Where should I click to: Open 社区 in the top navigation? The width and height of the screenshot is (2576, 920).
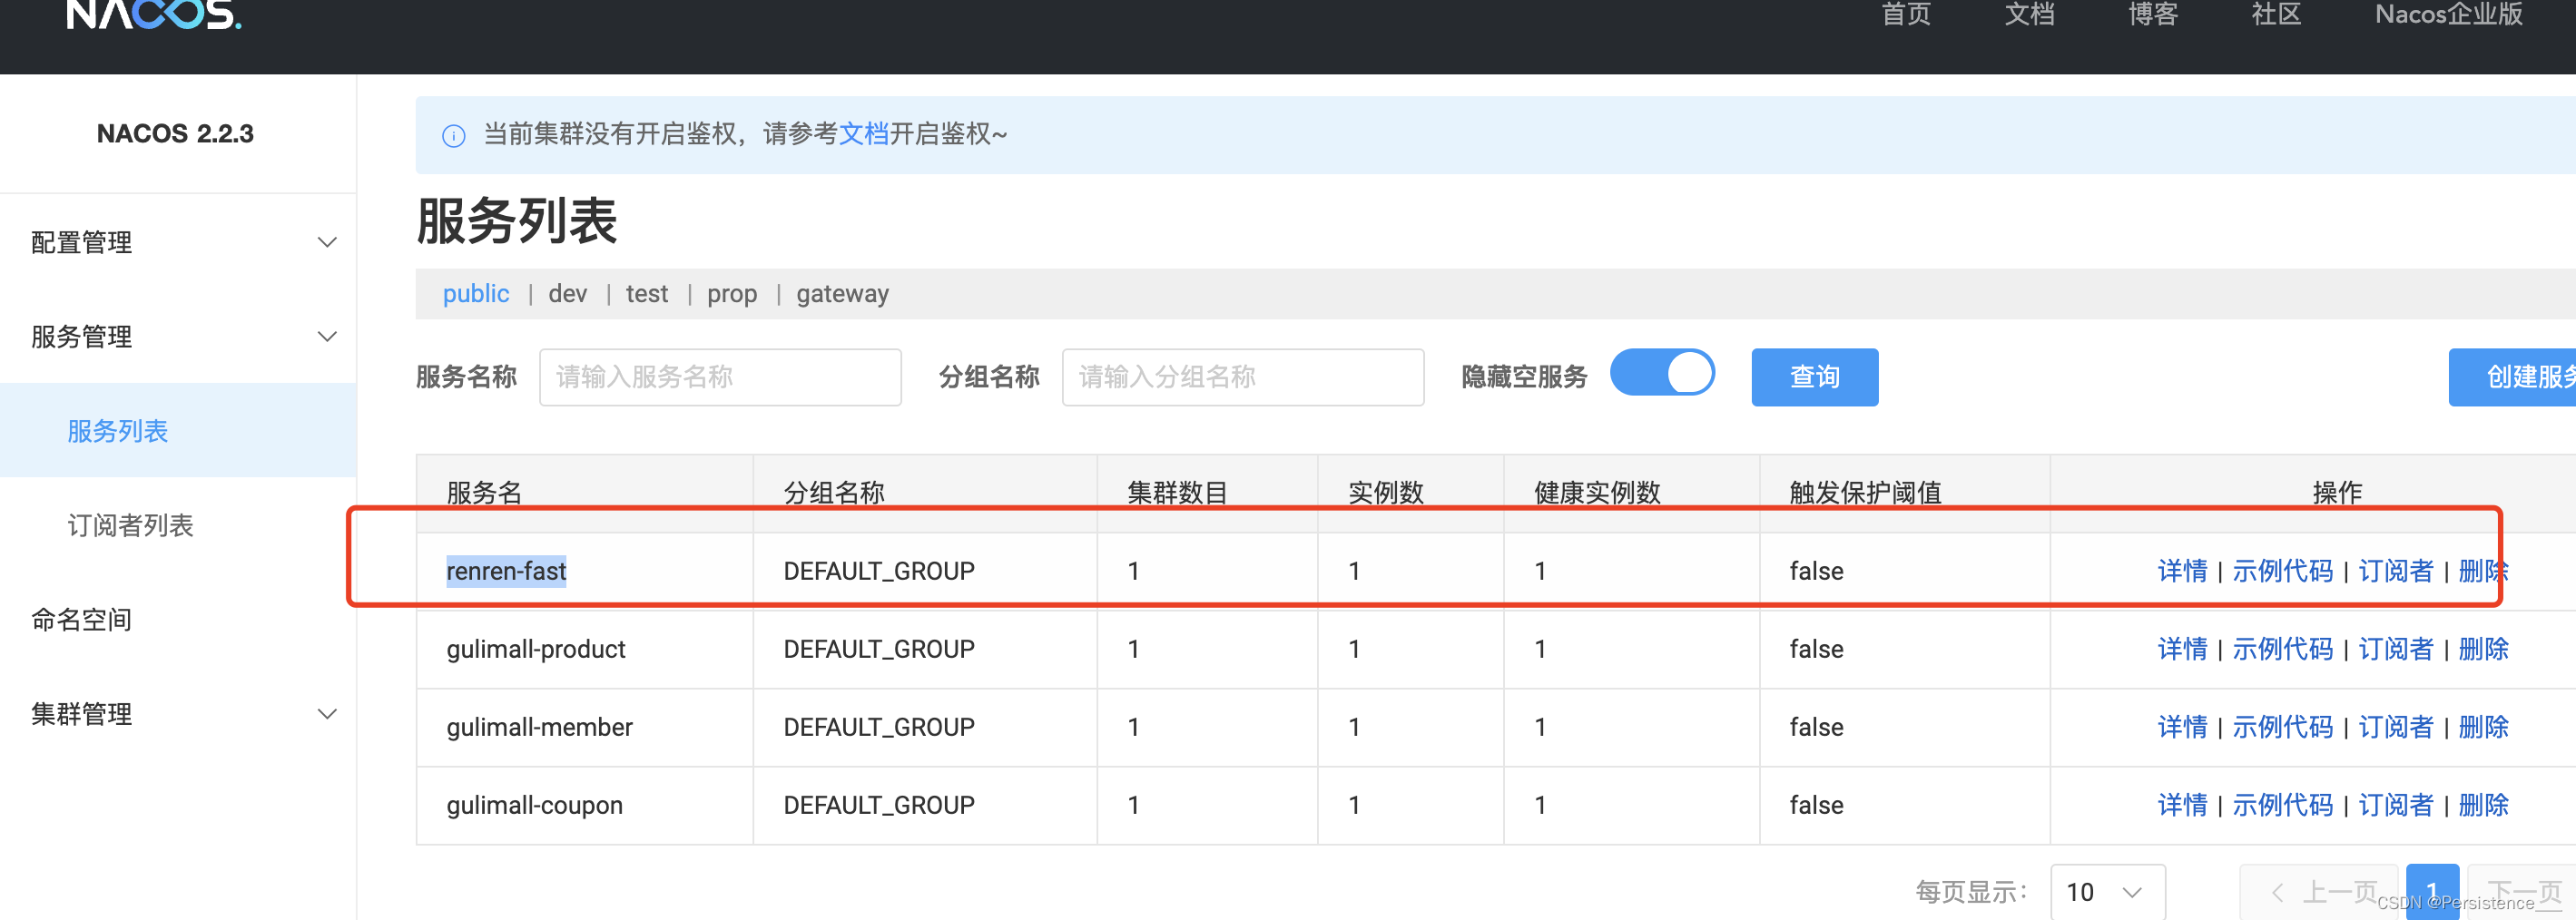click(2276, 14)
